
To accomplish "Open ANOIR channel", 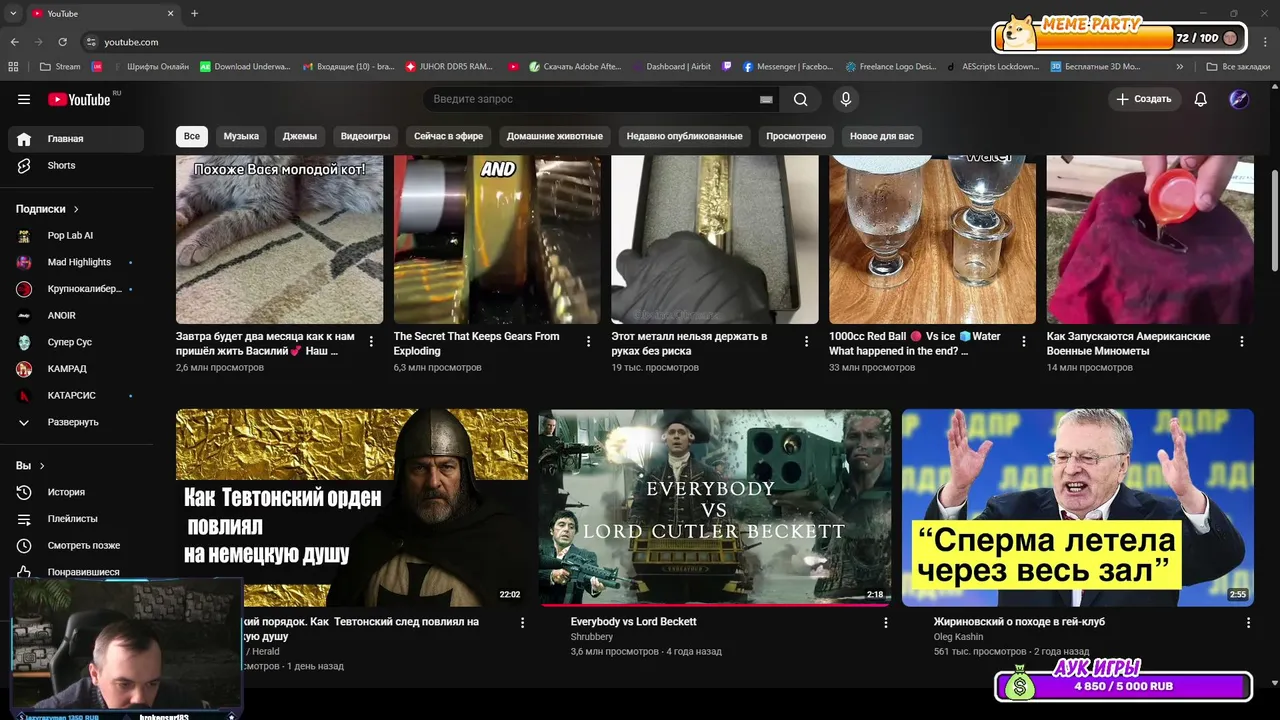I will [76, 315].
